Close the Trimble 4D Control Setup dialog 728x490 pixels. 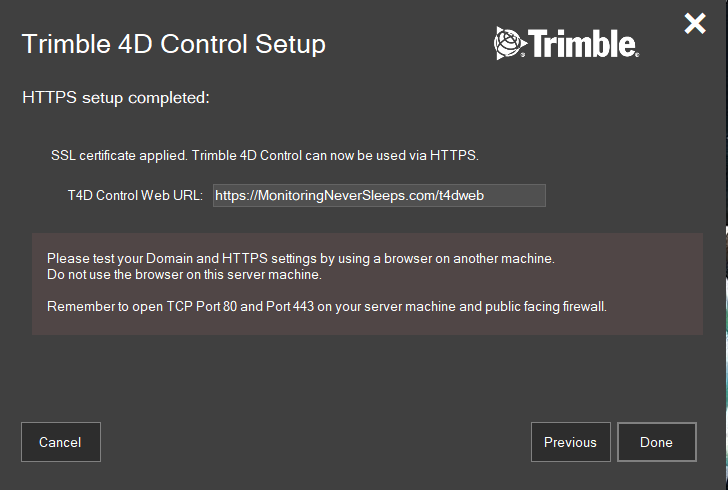point(695,24)
